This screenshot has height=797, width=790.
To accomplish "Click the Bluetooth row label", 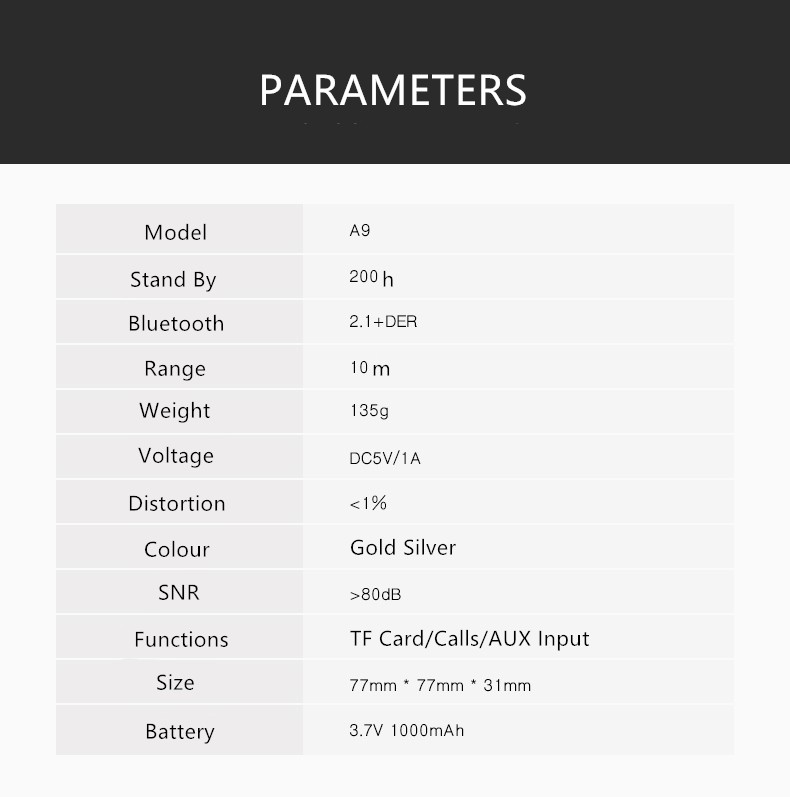I will tap(176, 323).
